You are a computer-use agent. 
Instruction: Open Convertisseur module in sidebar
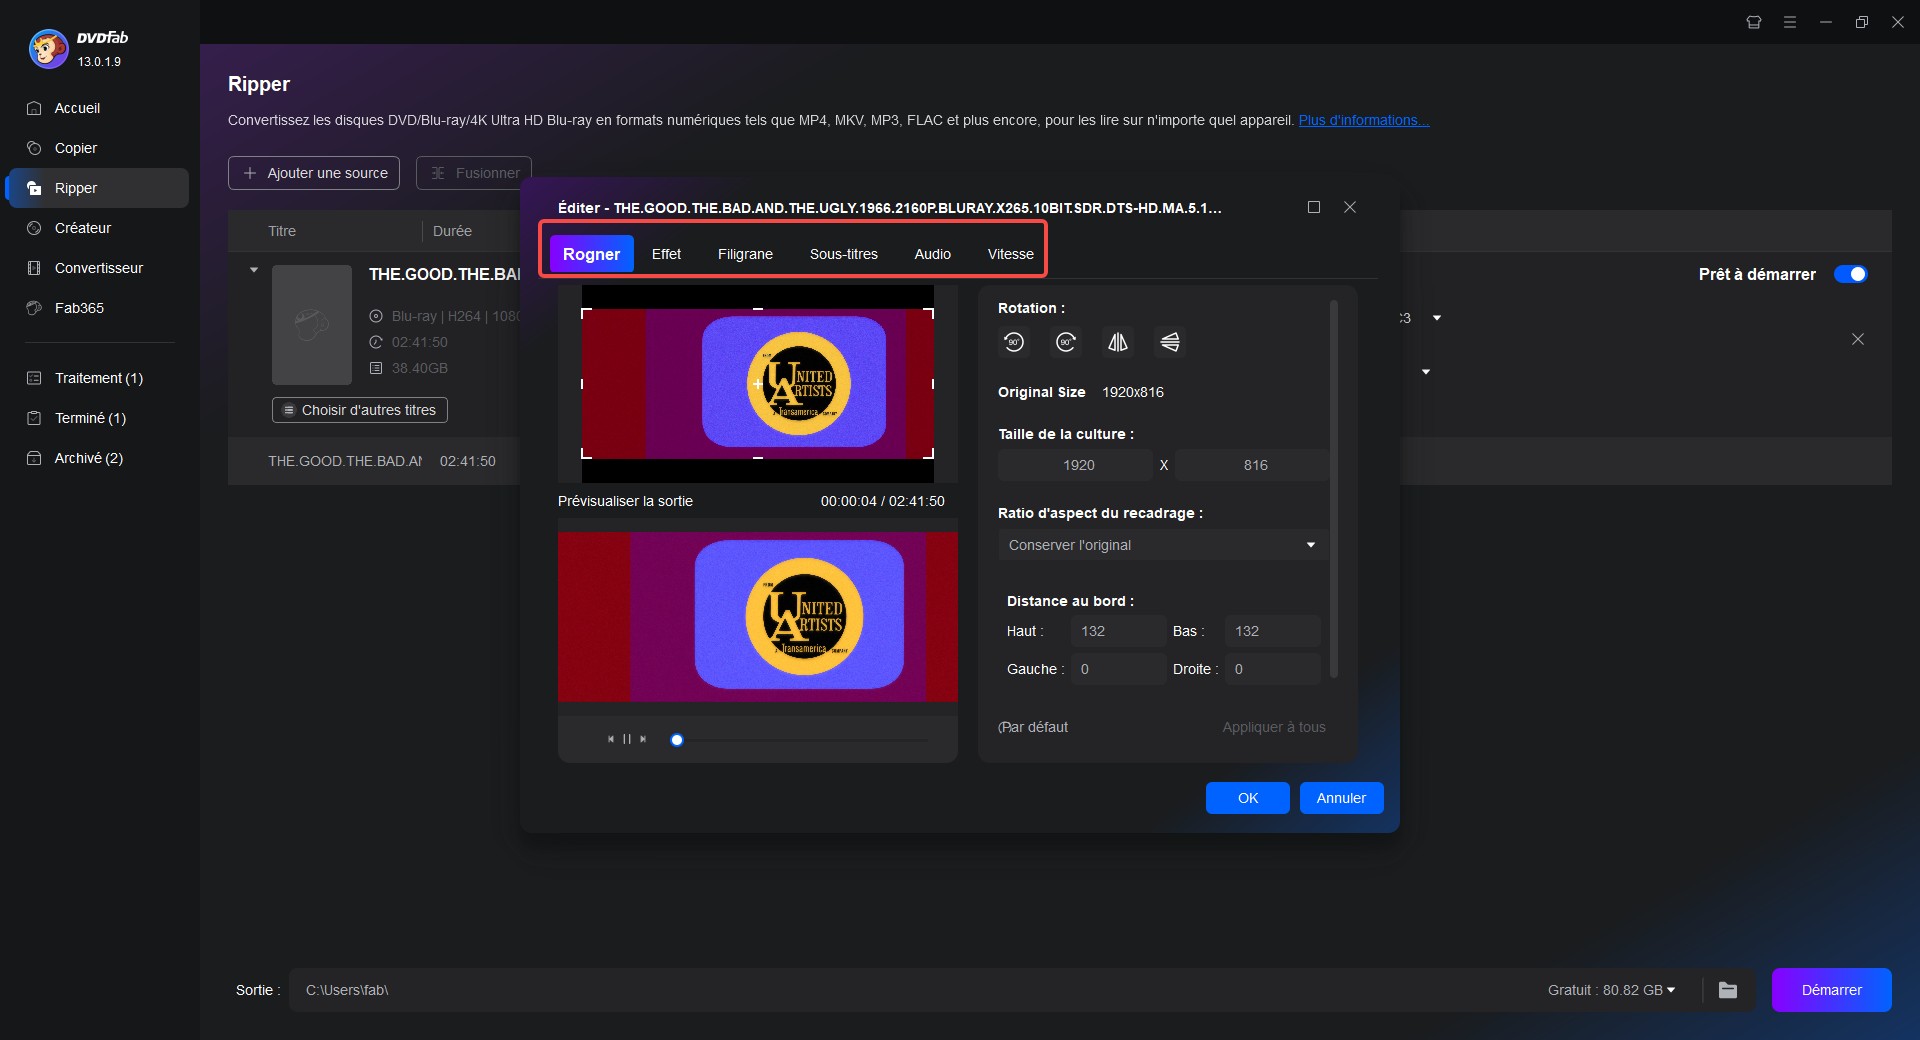pyautogui.click(x=97, y=268)
